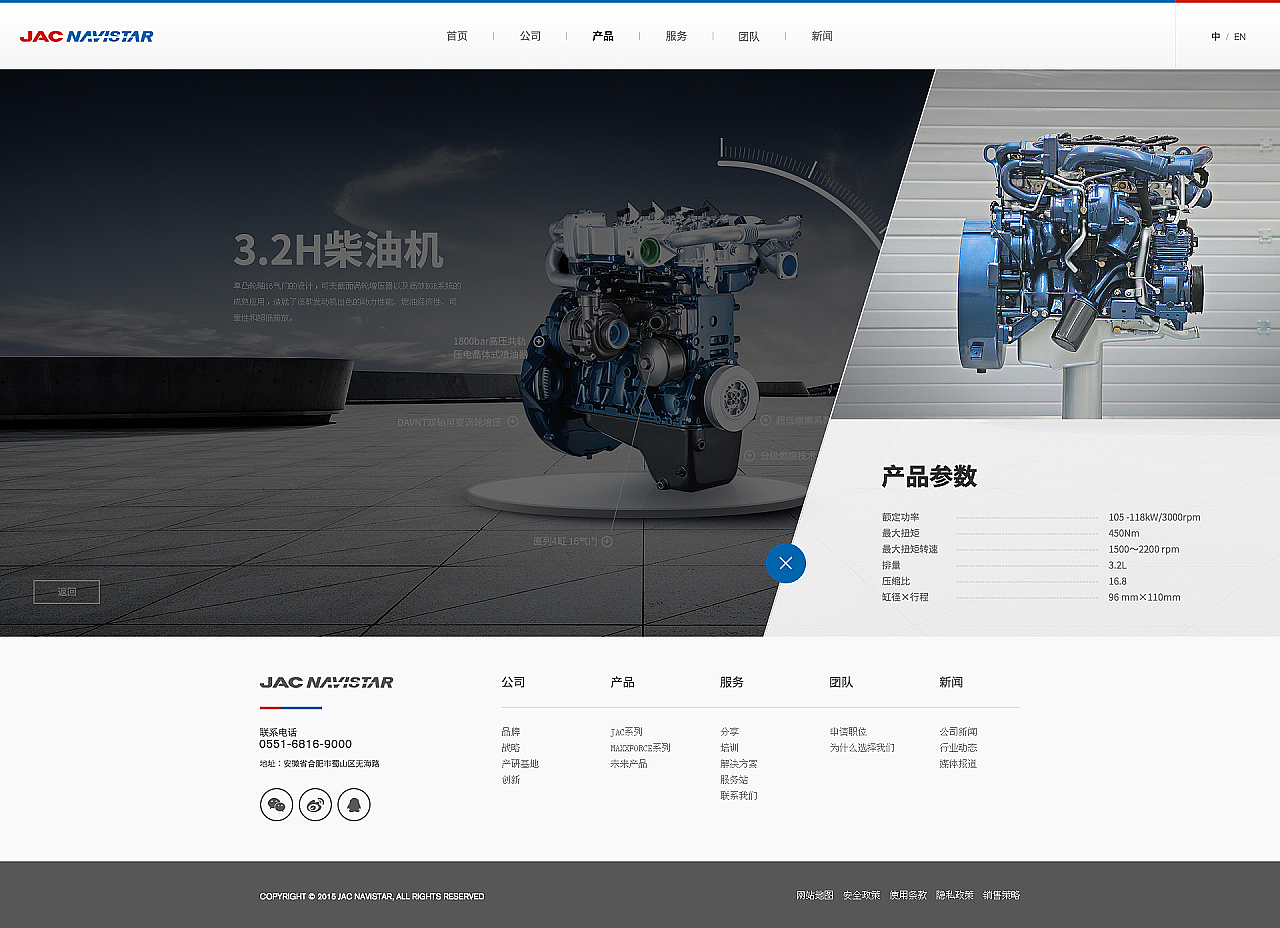Open 销售策略 in bottom bar
The height and width of the screenshot is (928, 1280).
pyautogui.click(x=1002, y=896)
